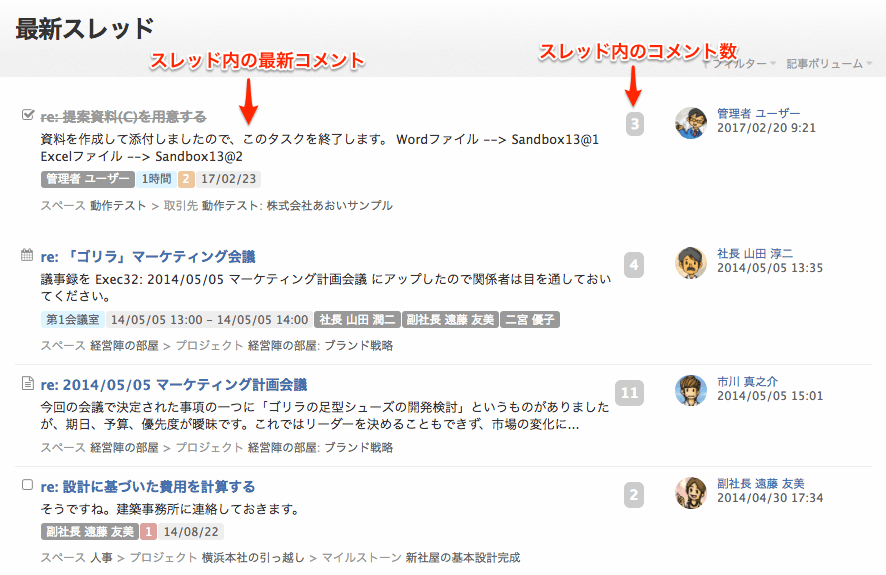Click the completed-task check icon beside 提案資料(C)を用意する

(x=28, y=115)
